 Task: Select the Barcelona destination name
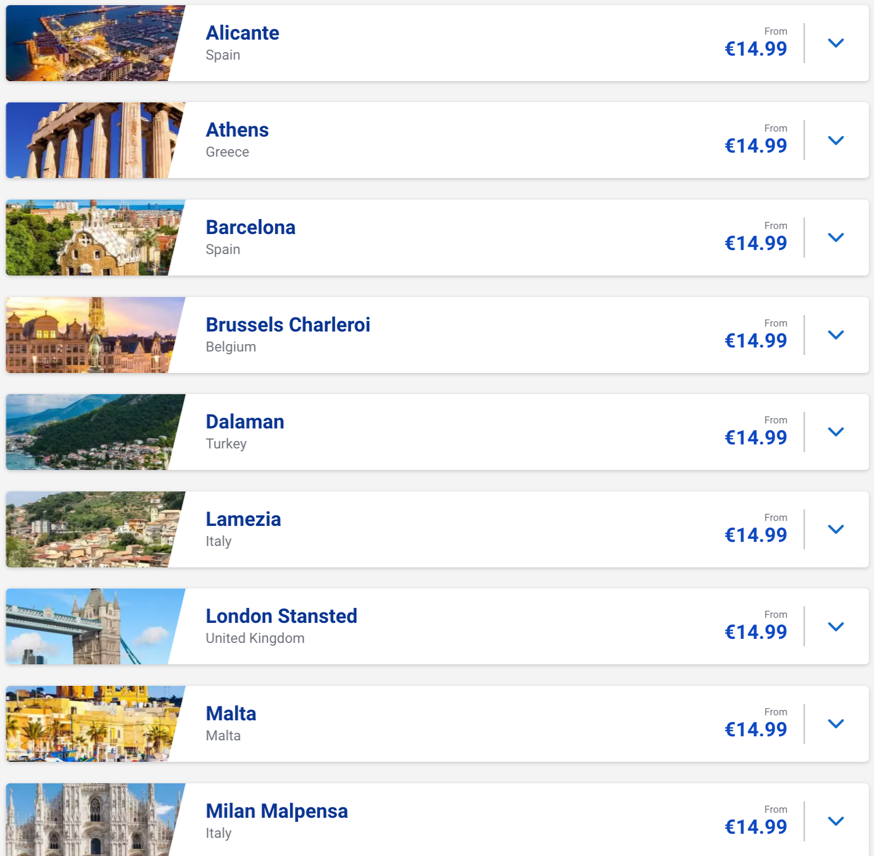[250, 227]
